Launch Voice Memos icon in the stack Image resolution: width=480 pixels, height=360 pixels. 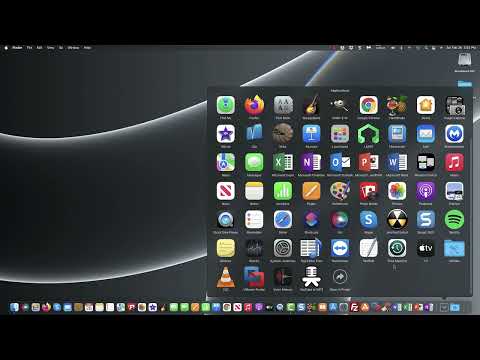click(x=283, y=277)
